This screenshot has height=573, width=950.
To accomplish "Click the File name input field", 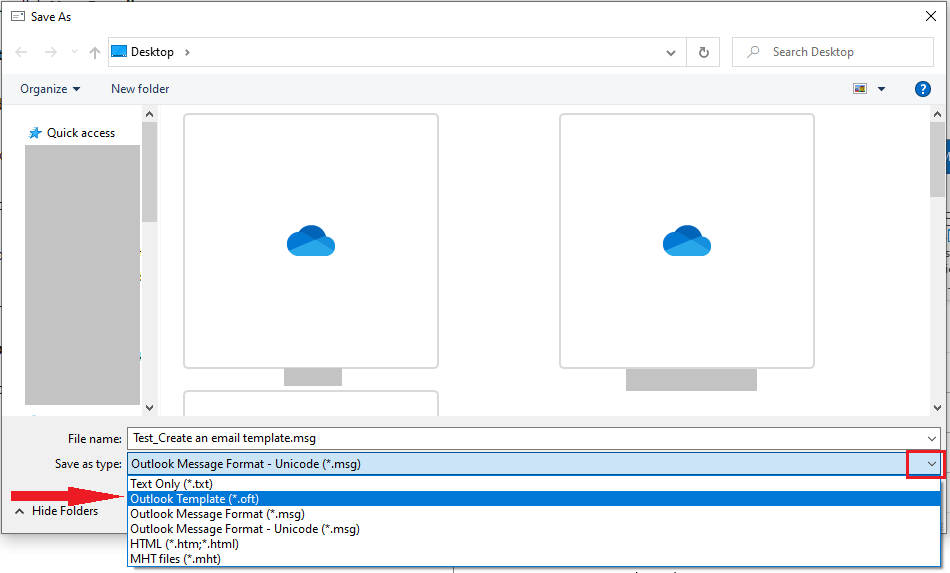I will [525, 438].
